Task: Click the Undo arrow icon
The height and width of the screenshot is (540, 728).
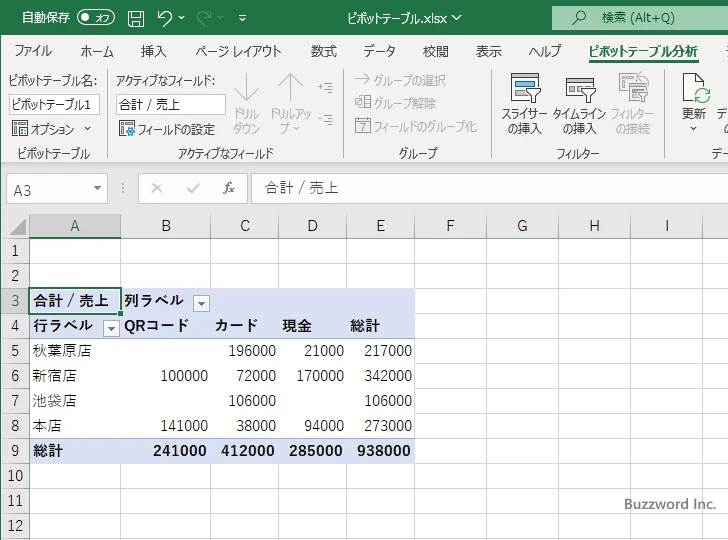Action: coord(164,18)
